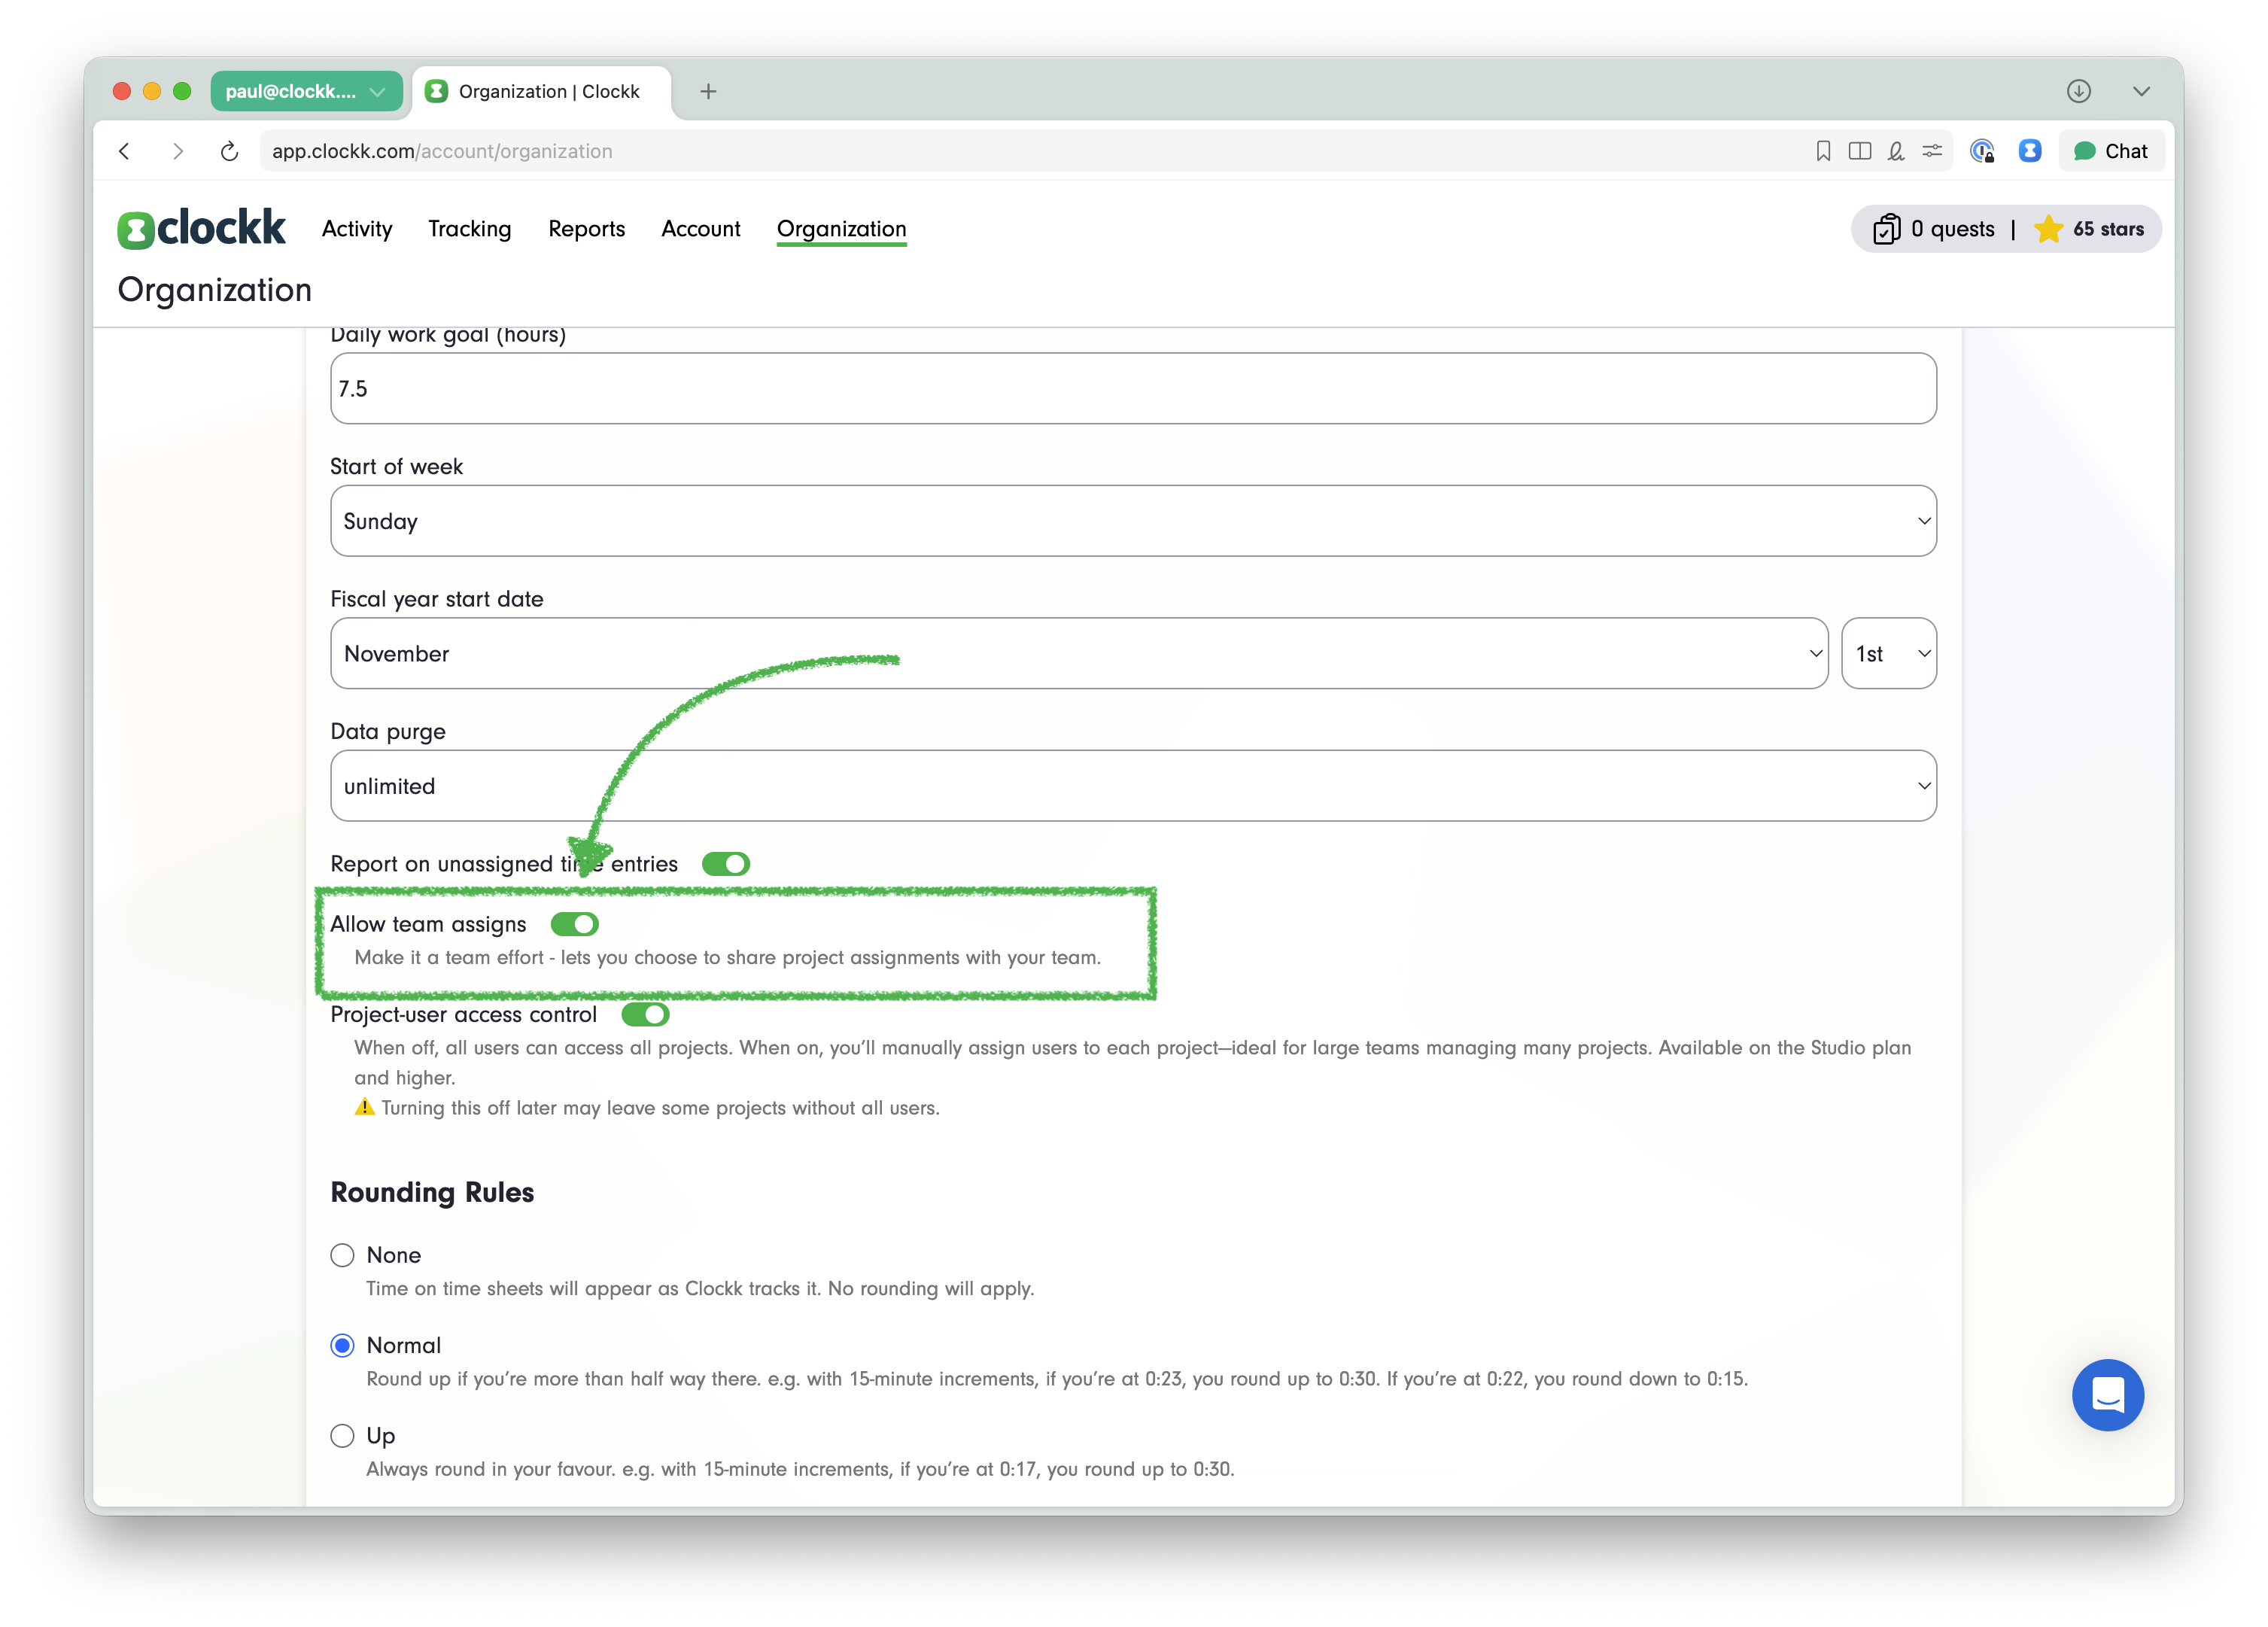
Task: Click the quests clipboard icon
Action: click(1886, 229)
